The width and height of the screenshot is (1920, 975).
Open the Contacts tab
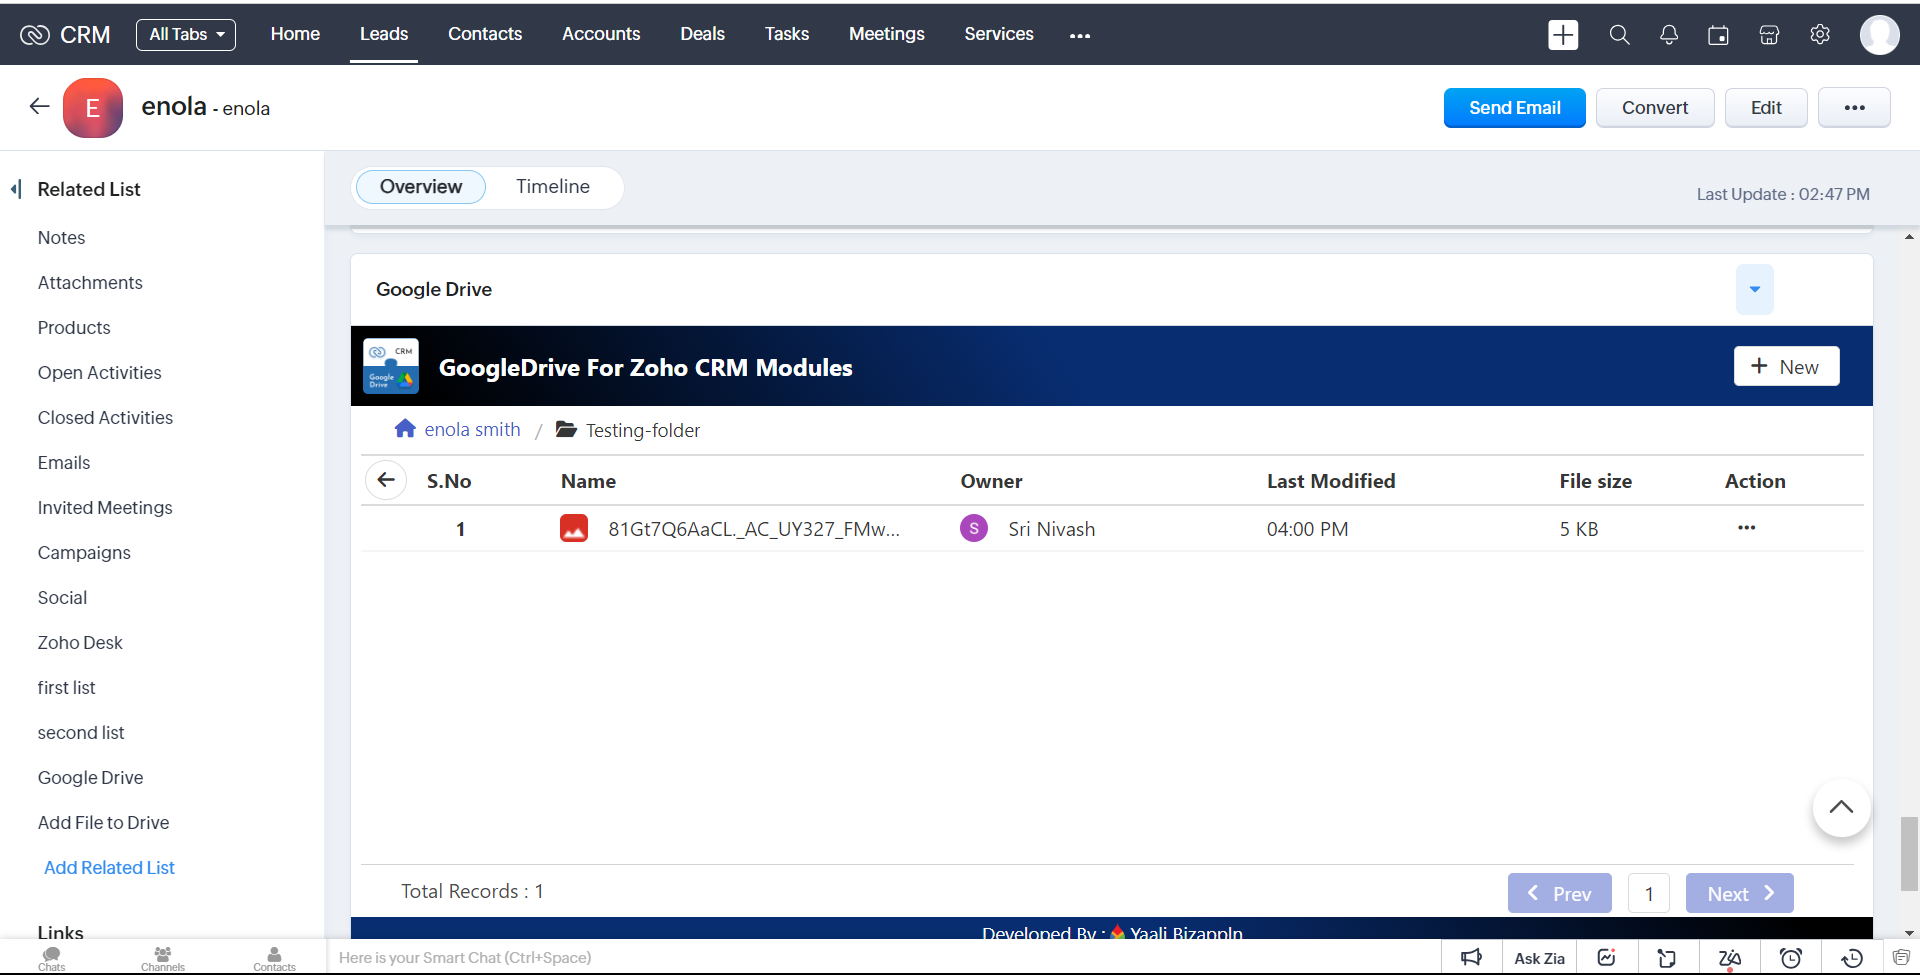tap(485, 34)
